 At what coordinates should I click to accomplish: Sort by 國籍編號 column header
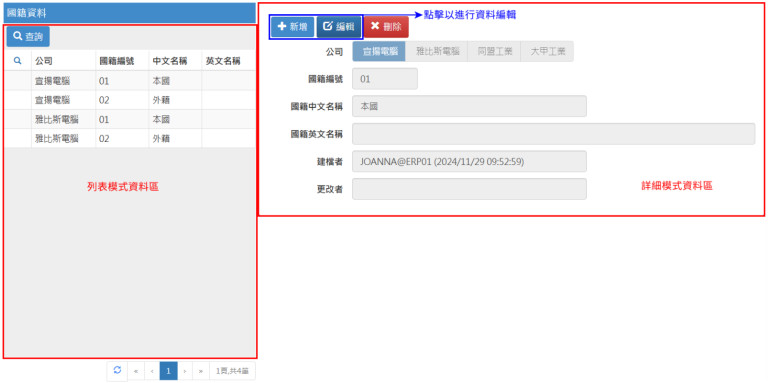coord(122,61)
